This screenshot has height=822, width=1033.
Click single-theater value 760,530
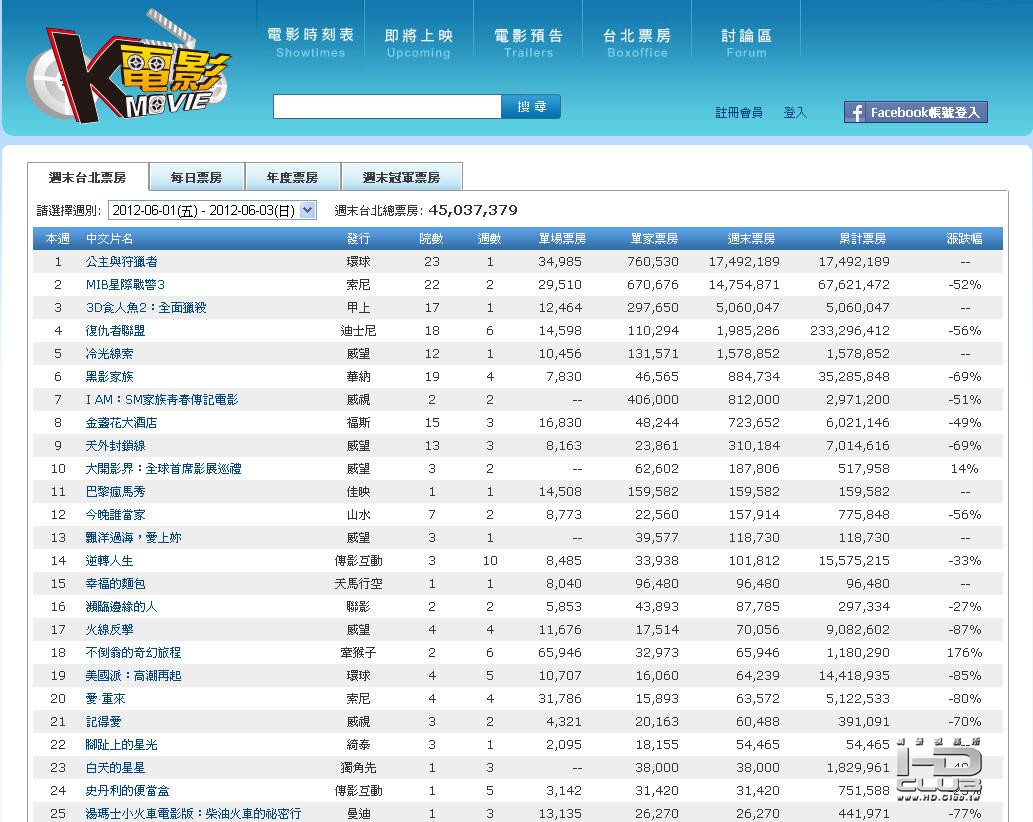653,261
